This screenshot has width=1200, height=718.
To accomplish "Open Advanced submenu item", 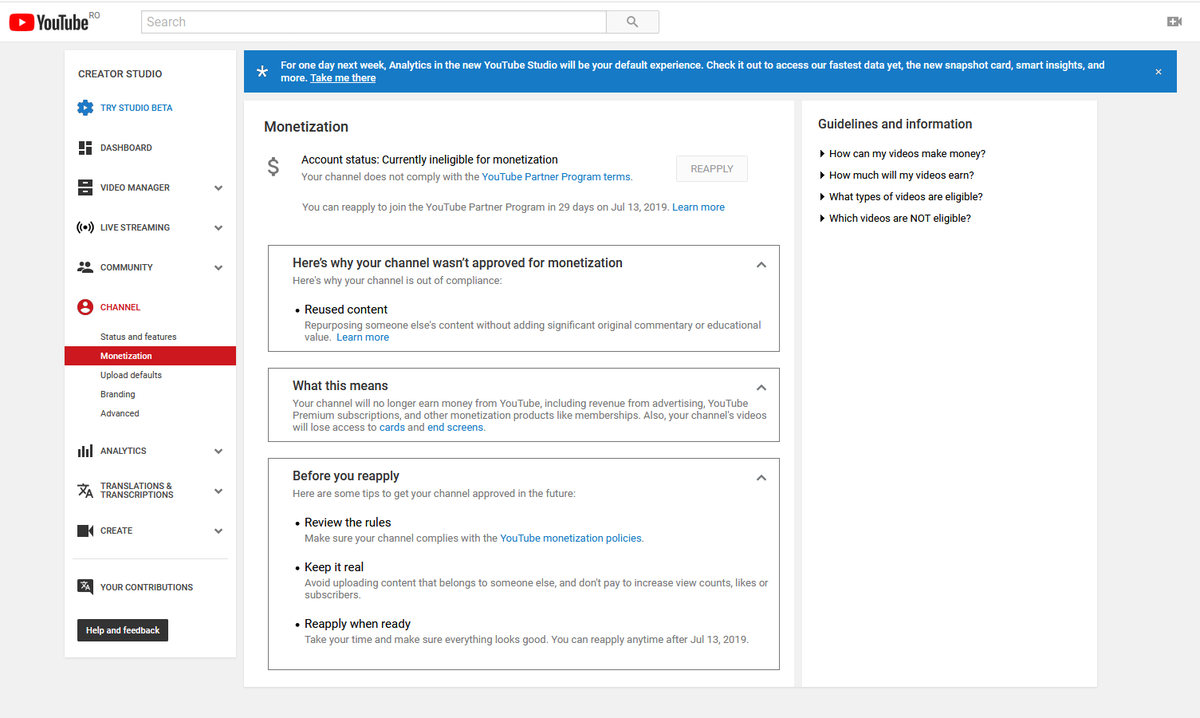I will coord(120,413).
